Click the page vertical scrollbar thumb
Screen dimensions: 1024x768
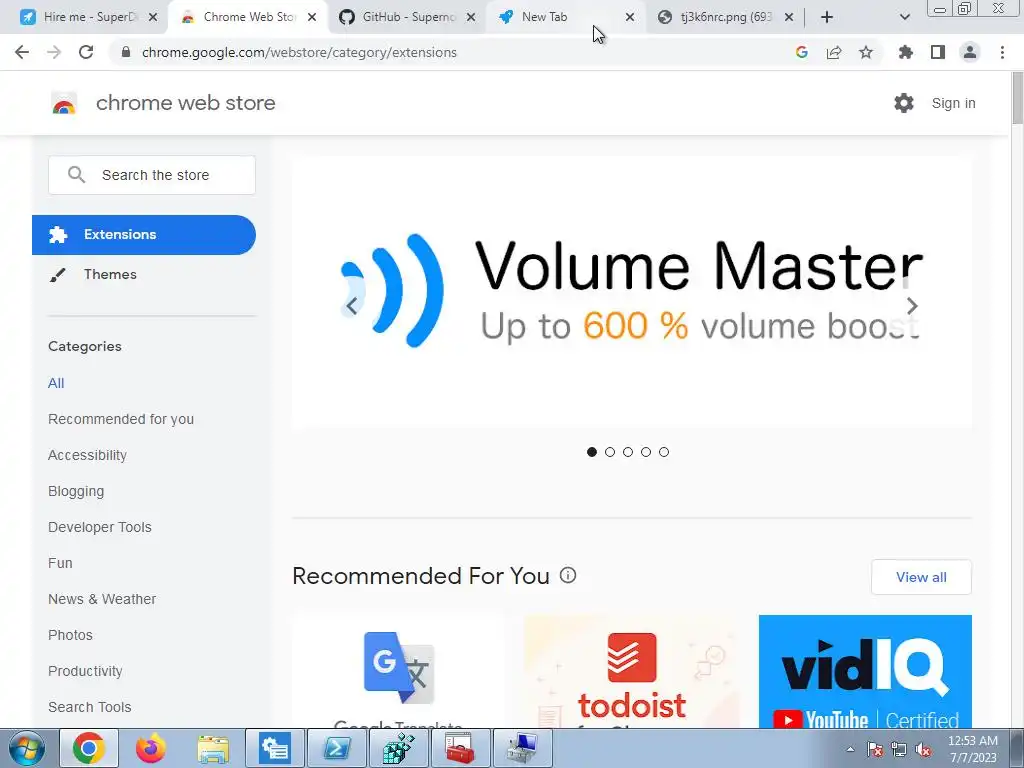click(1017, 98)
